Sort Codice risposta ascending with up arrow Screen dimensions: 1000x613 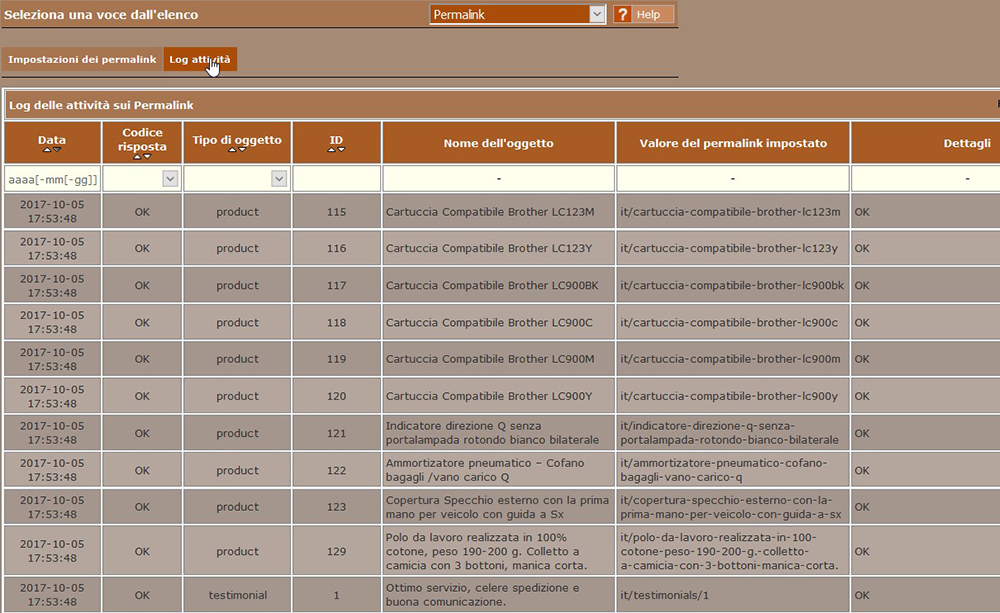[x=137, y=157]
